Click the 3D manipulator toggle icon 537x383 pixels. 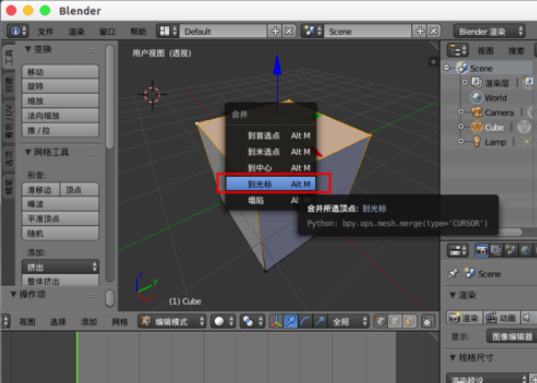coord(276,321)
